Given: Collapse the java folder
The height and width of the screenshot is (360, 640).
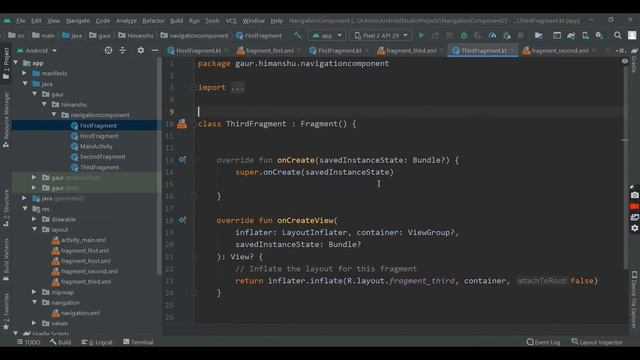Looking at the screenshot, I should (x=24, y=84).
